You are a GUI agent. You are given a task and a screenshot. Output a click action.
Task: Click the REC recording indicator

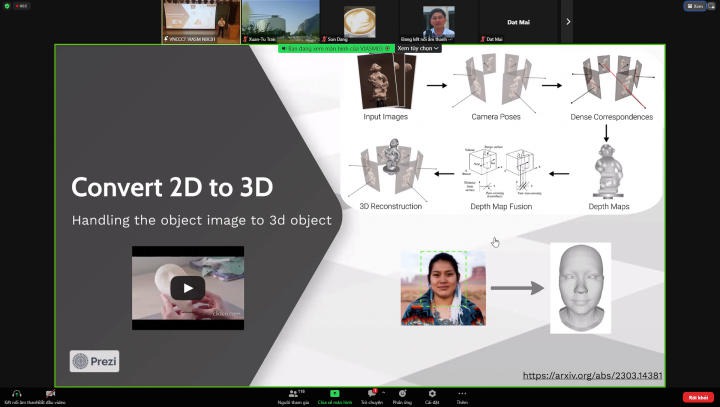pyautogui.click(x=22, y=6)
